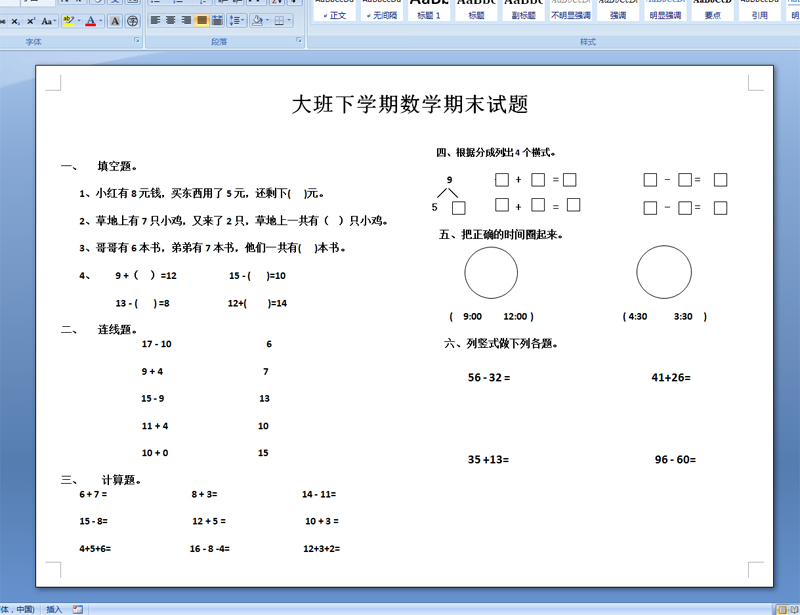Apply the 正文 style
The height and width of the screenshot is (615, 800).
334,11
